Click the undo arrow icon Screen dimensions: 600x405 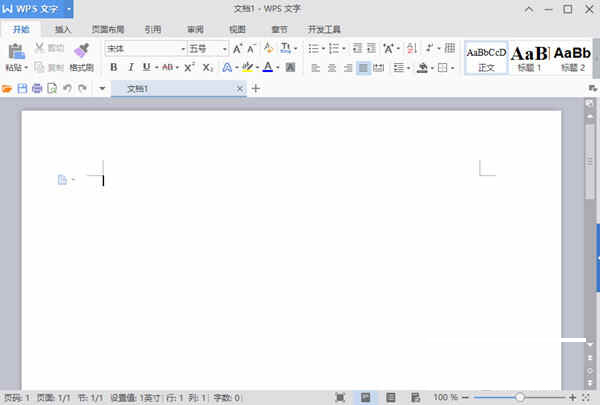[67, 89]
